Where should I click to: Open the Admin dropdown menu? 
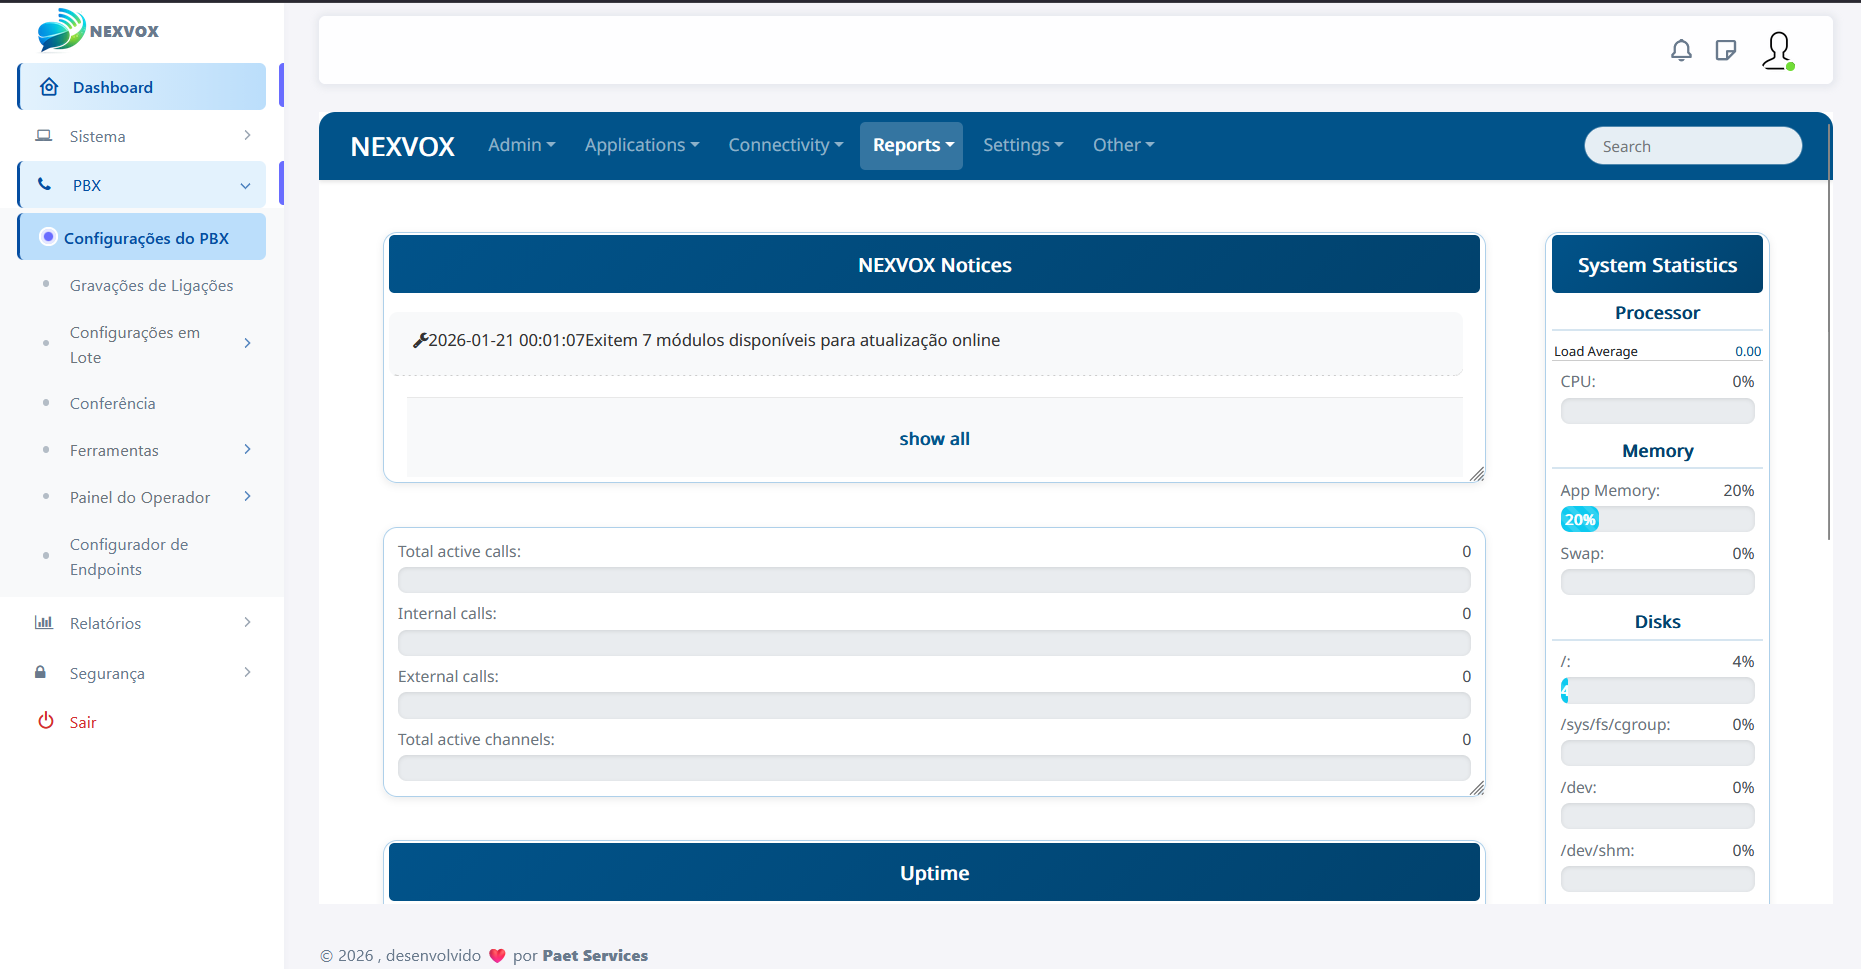(x=521, y=145)
